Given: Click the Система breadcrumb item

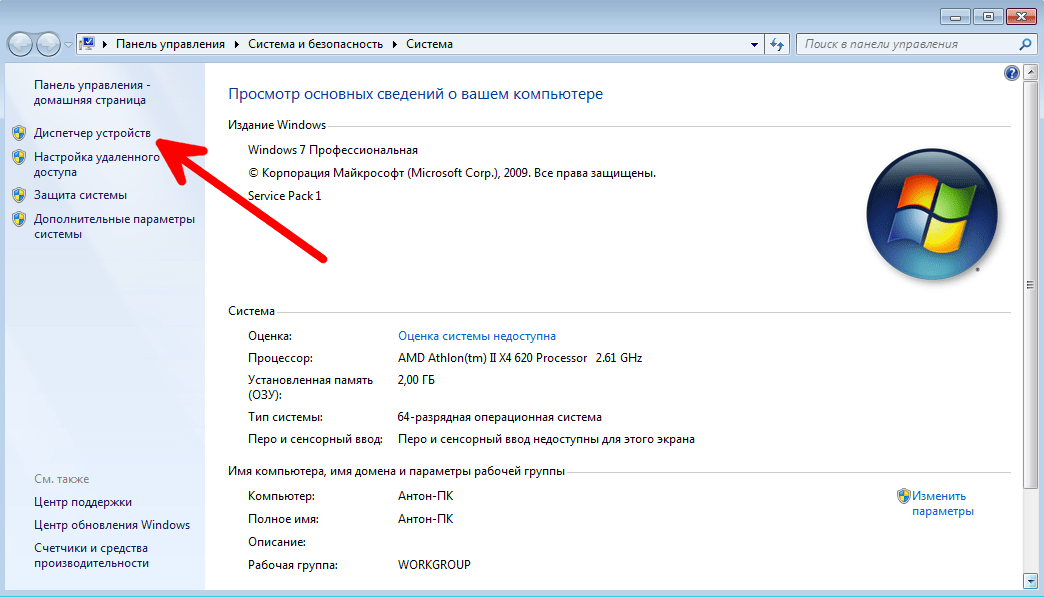Looking at the screenshot, I should coord(429,44).
